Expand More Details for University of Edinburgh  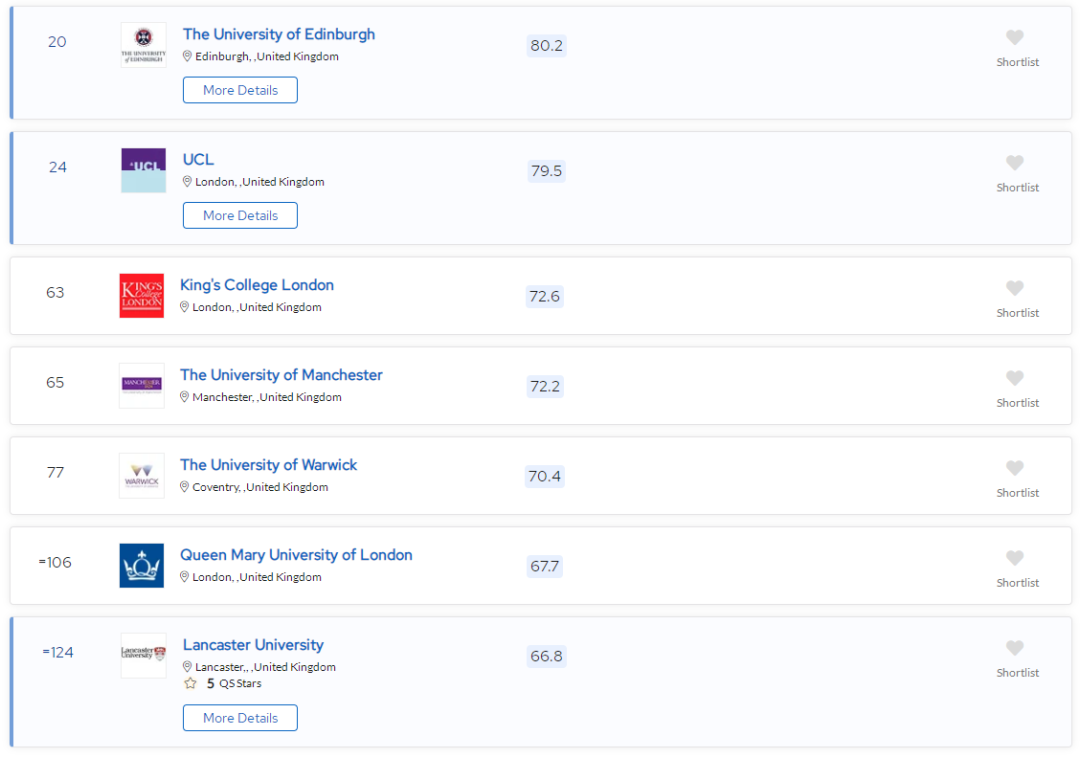tap(240, 90)
